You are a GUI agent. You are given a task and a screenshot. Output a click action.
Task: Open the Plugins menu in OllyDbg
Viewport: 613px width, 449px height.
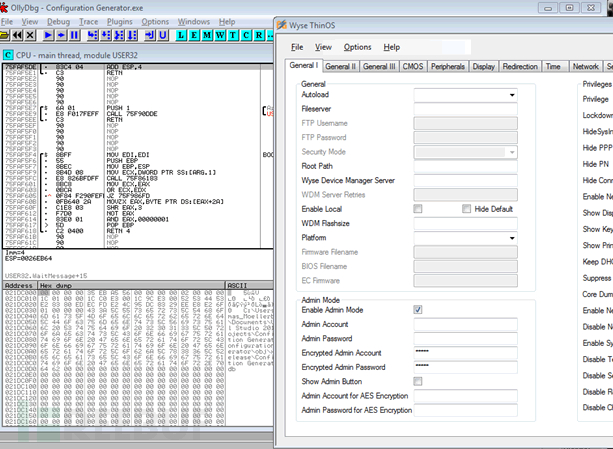(119, 21)
